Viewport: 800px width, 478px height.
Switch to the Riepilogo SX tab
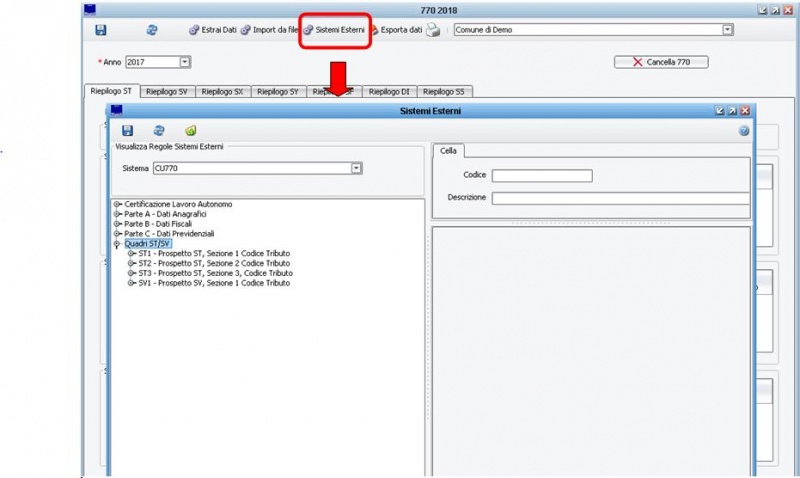(222, 92)
